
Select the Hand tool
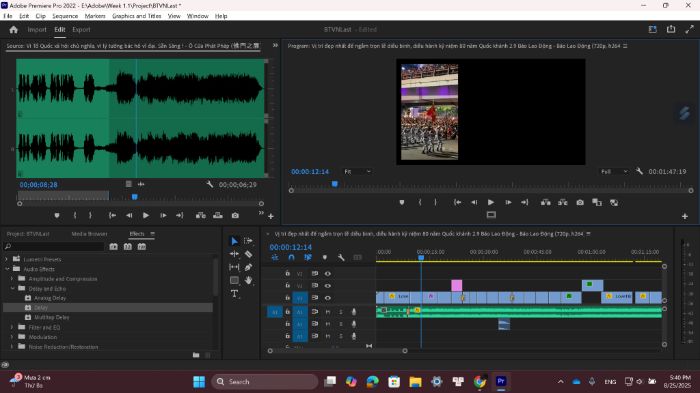point(249,280)
